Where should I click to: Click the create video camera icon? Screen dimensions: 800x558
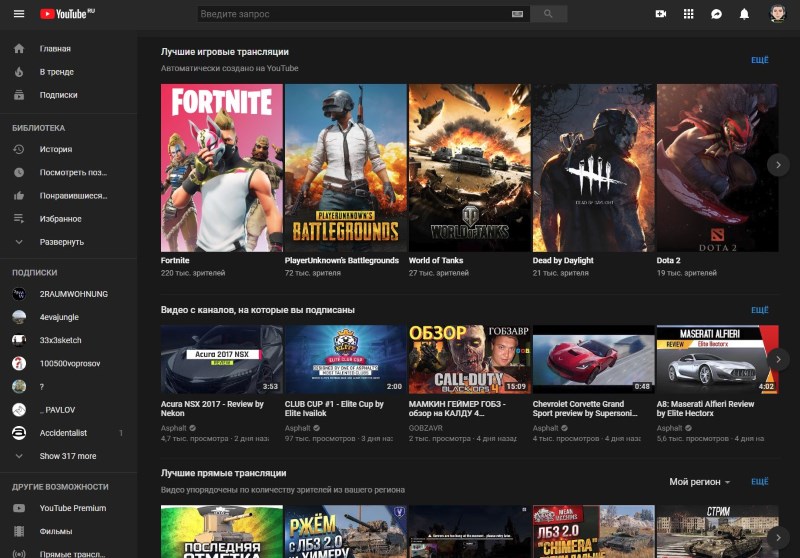660,14
